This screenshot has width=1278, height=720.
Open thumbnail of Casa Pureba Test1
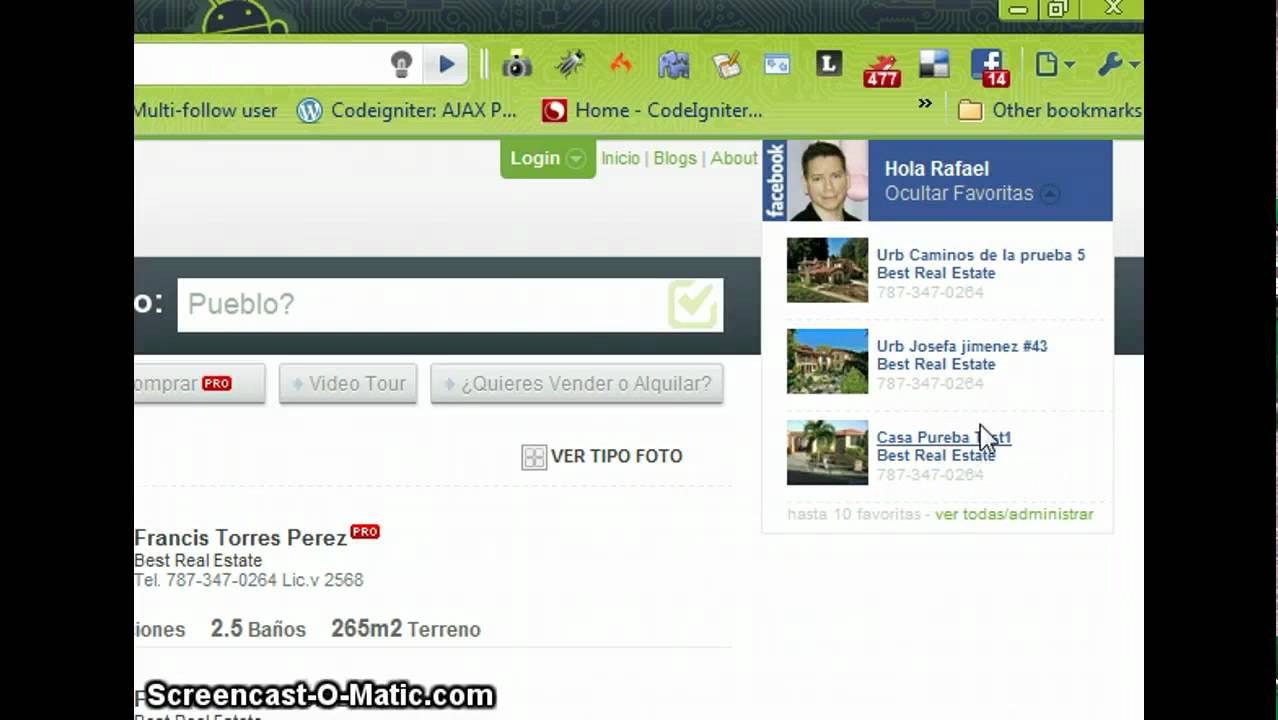[827, 452]
